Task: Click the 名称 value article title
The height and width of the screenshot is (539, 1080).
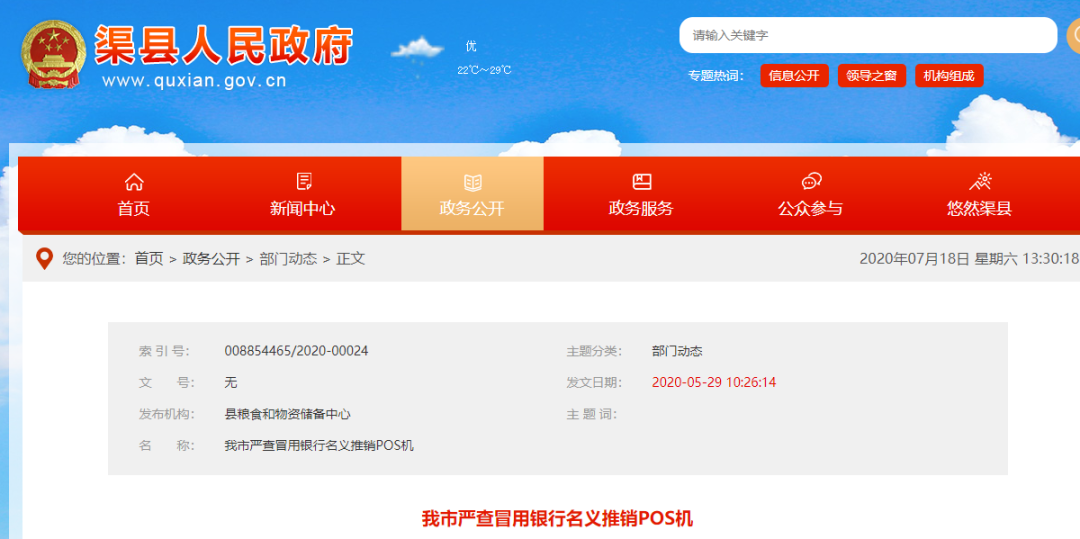Action: tap(320, 446)
